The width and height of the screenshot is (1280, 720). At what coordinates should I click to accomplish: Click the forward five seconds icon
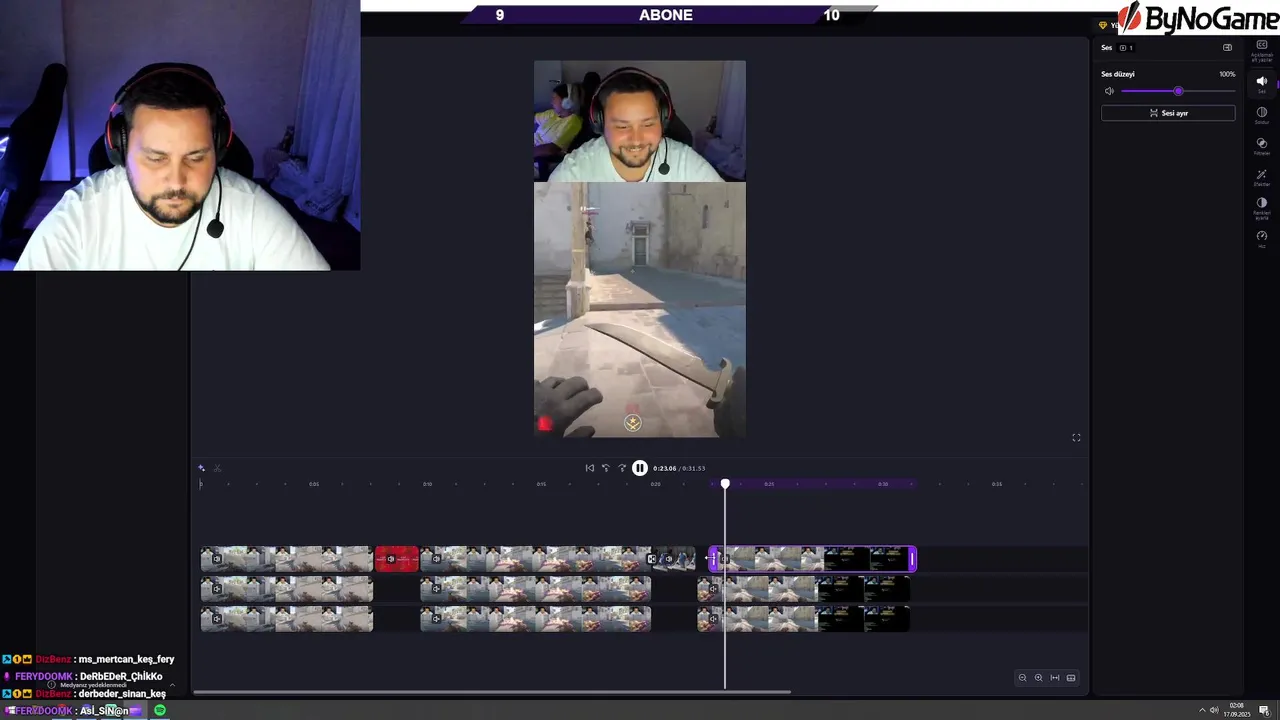(622, 468)
